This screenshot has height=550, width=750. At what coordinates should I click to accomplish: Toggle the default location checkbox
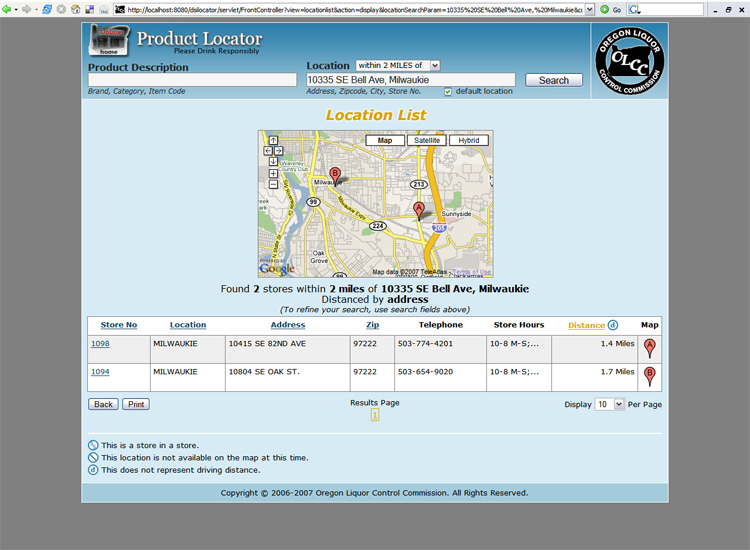[x=448, y=91]
